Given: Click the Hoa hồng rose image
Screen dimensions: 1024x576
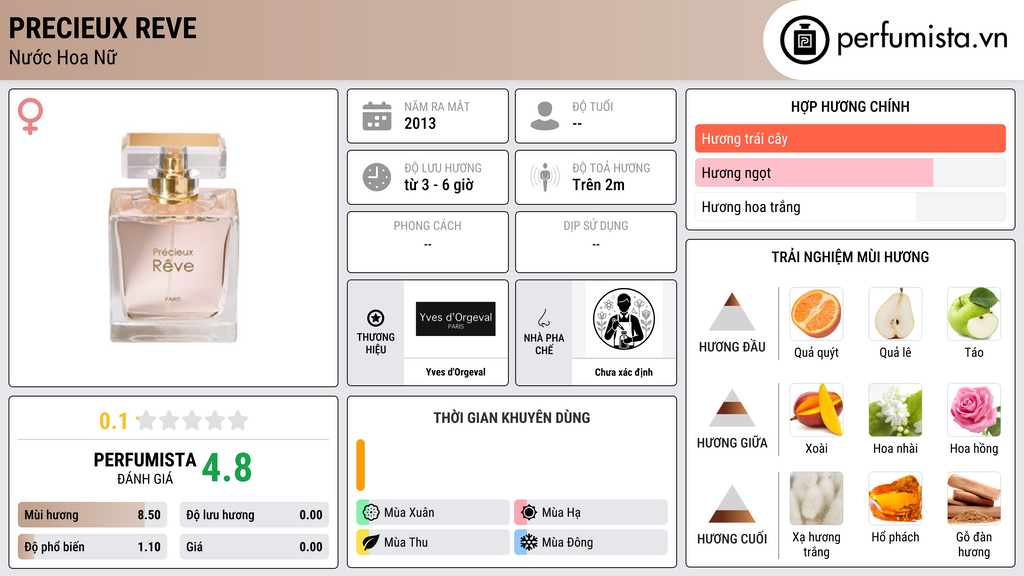Looking at the screenshot, I should [x=974, y=409].
